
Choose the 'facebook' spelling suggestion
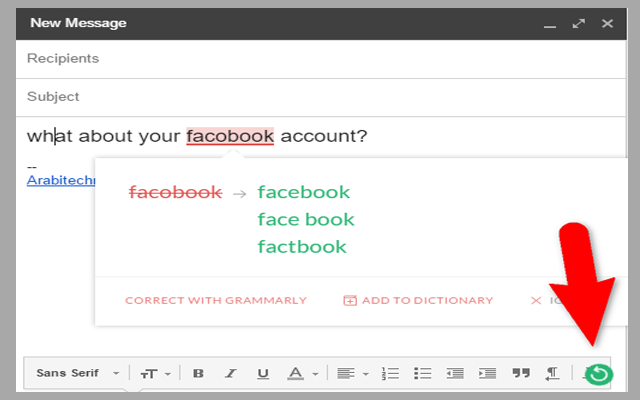point(303,192)
